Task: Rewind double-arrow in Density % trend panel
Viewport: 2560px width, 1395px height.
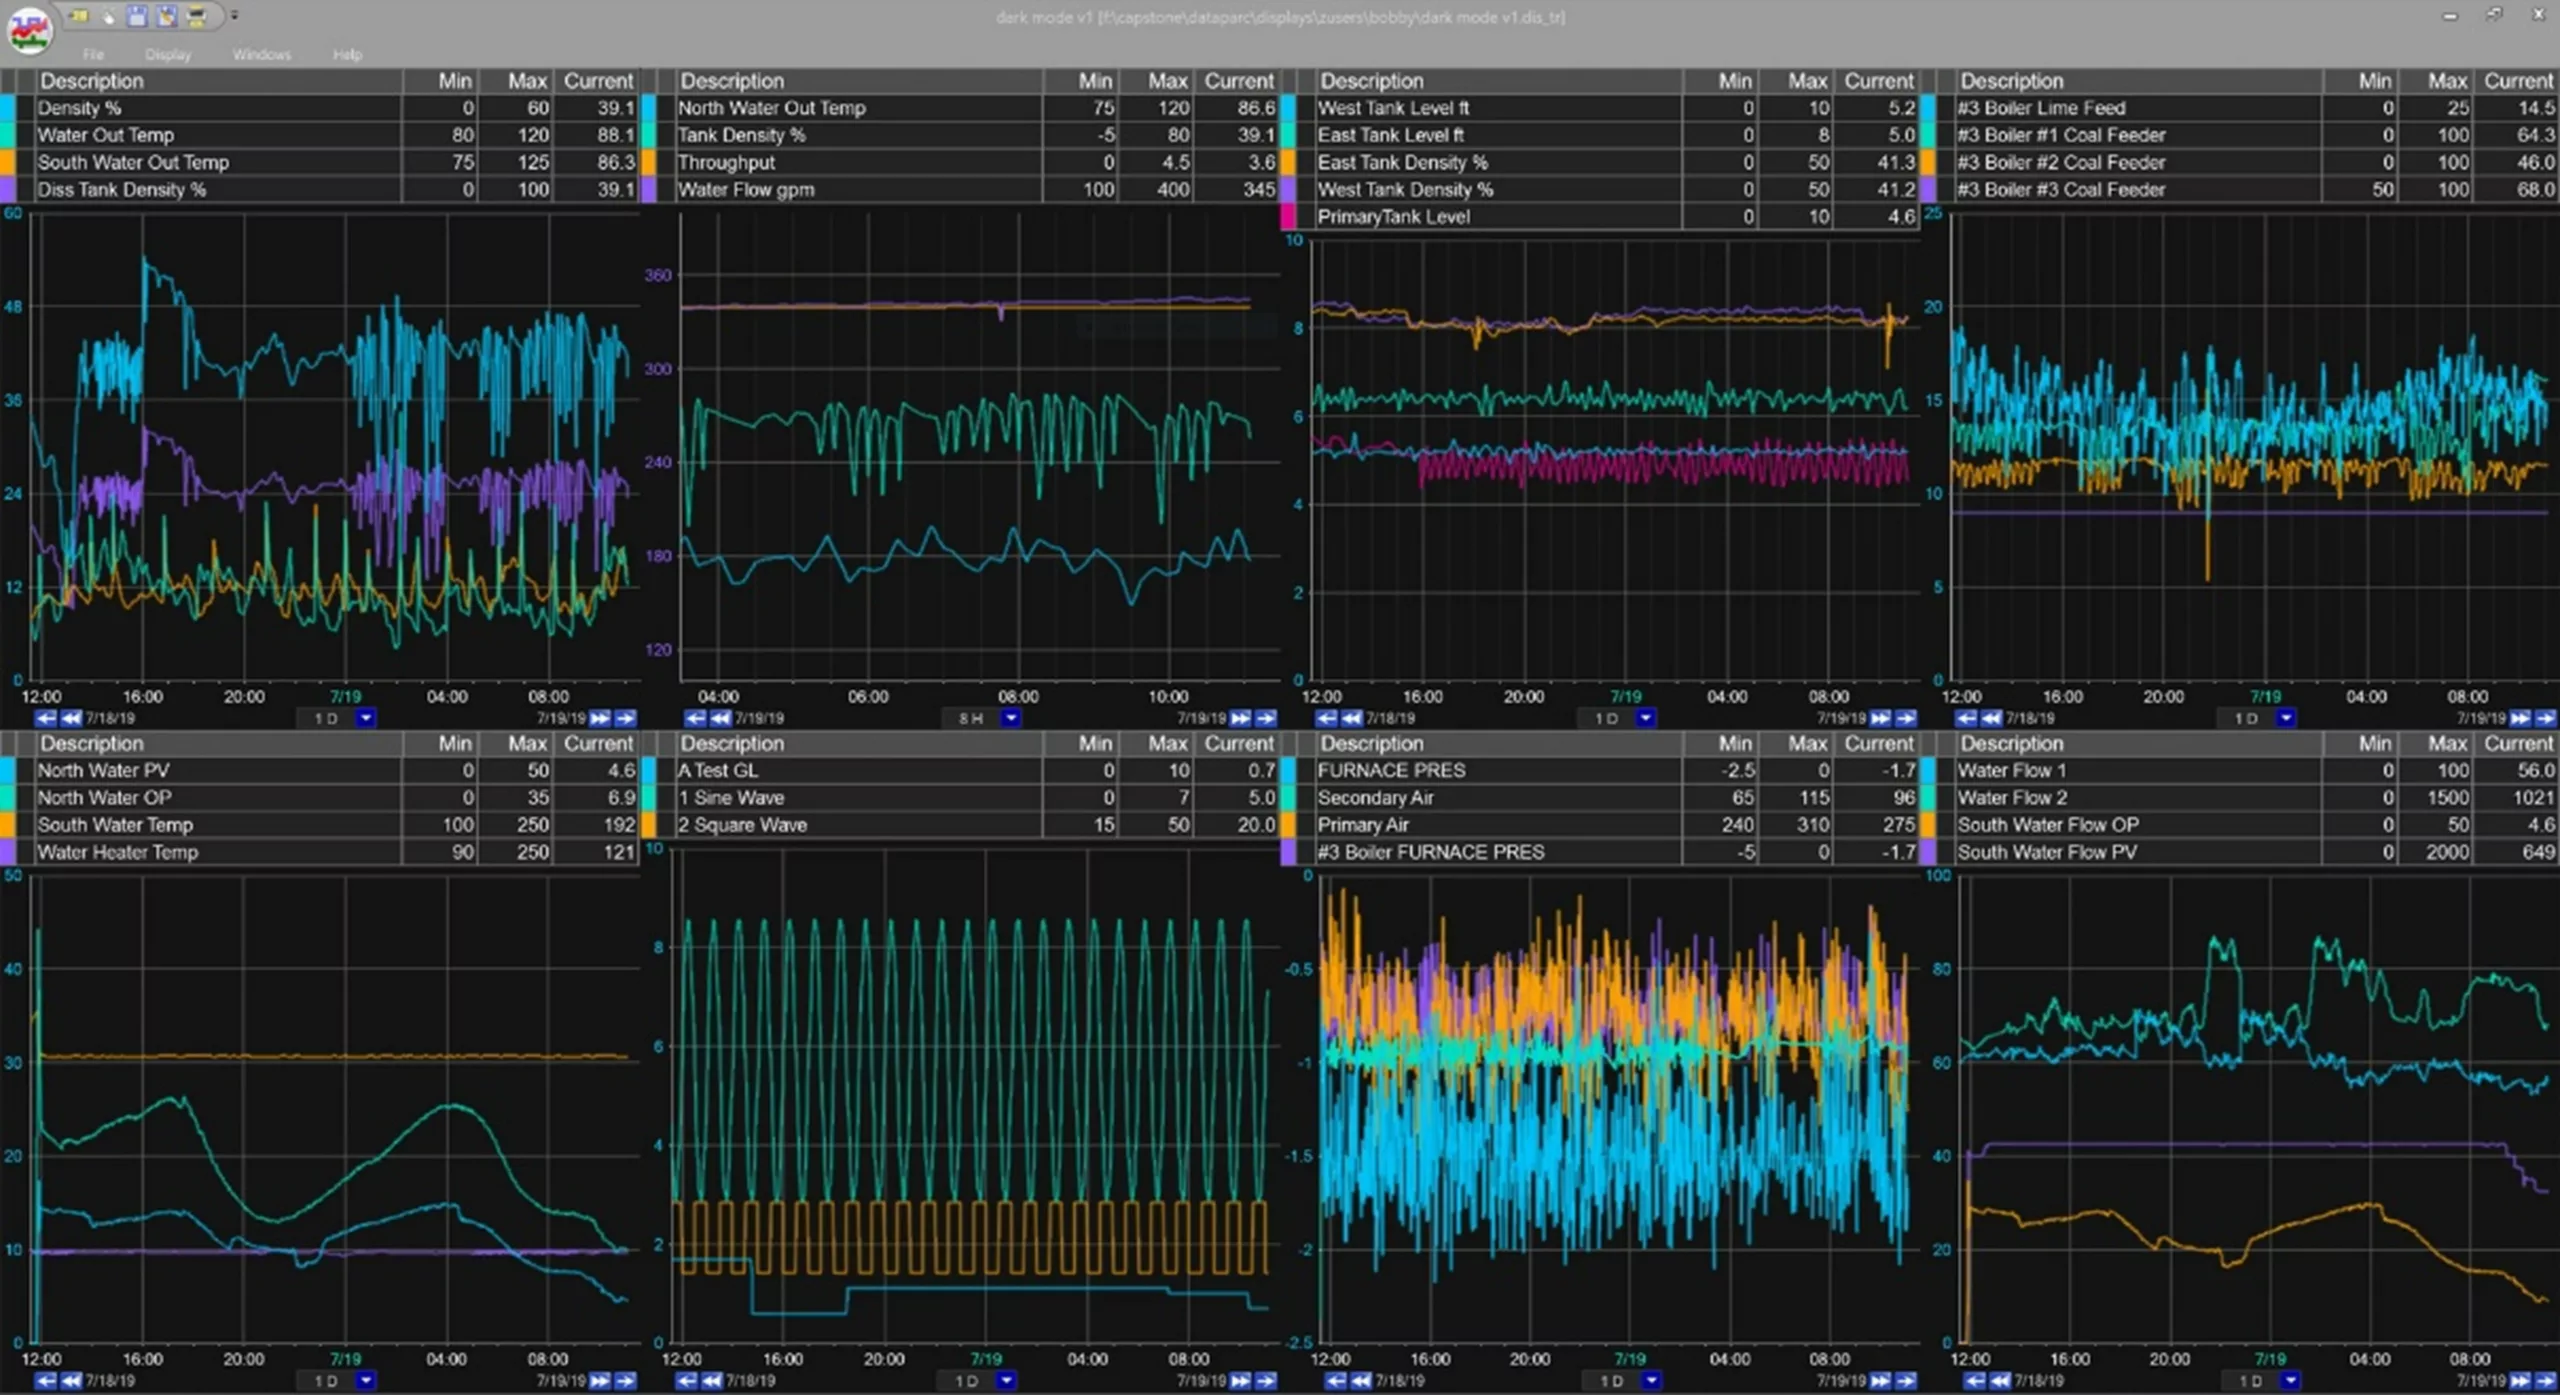Action: (x=71, y=718)
